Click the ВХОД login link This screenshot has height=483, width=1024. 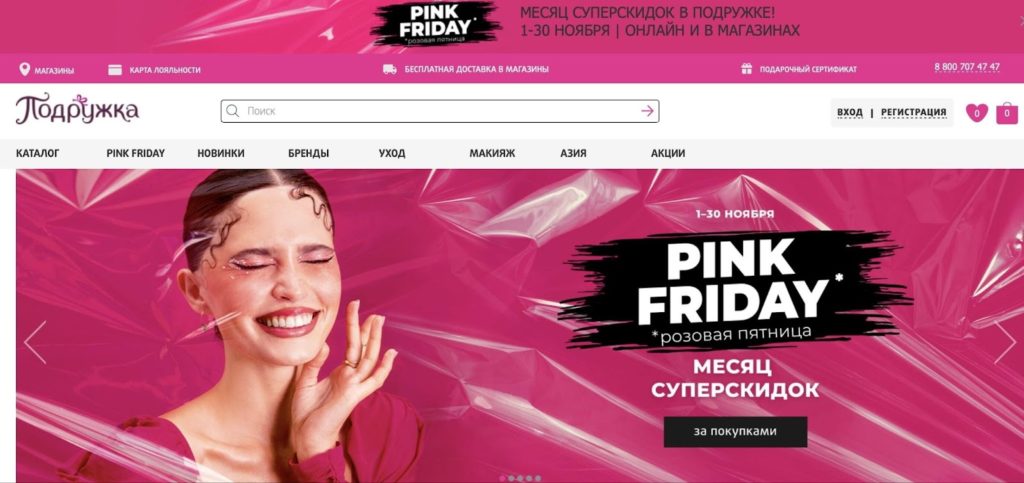tap(850, 112)
